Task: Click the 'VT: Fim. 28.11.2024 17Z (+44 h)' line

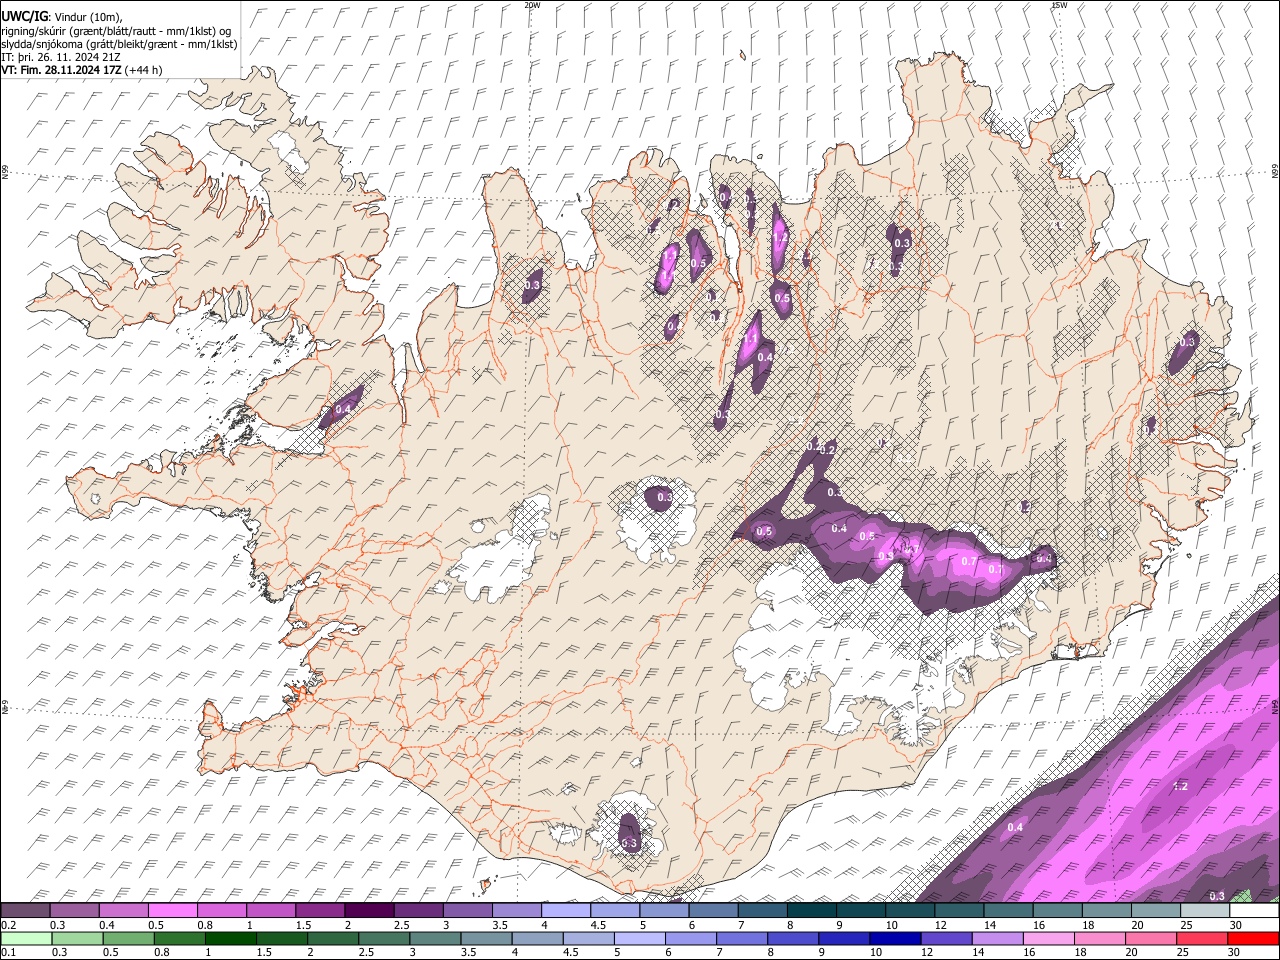Action: point(82,70)
